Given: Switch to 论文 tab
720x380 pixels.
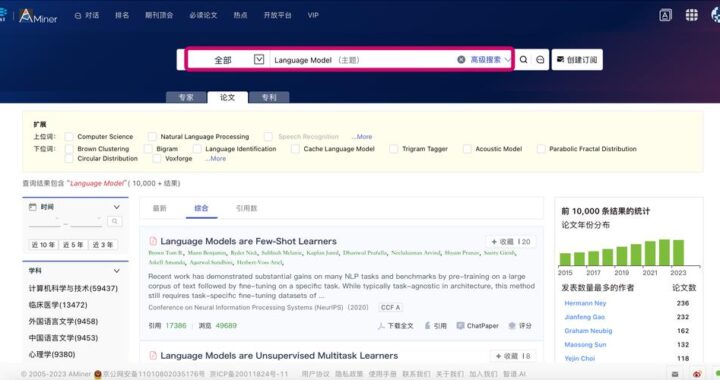Looking at the screenshot, I should pos(227,97).
